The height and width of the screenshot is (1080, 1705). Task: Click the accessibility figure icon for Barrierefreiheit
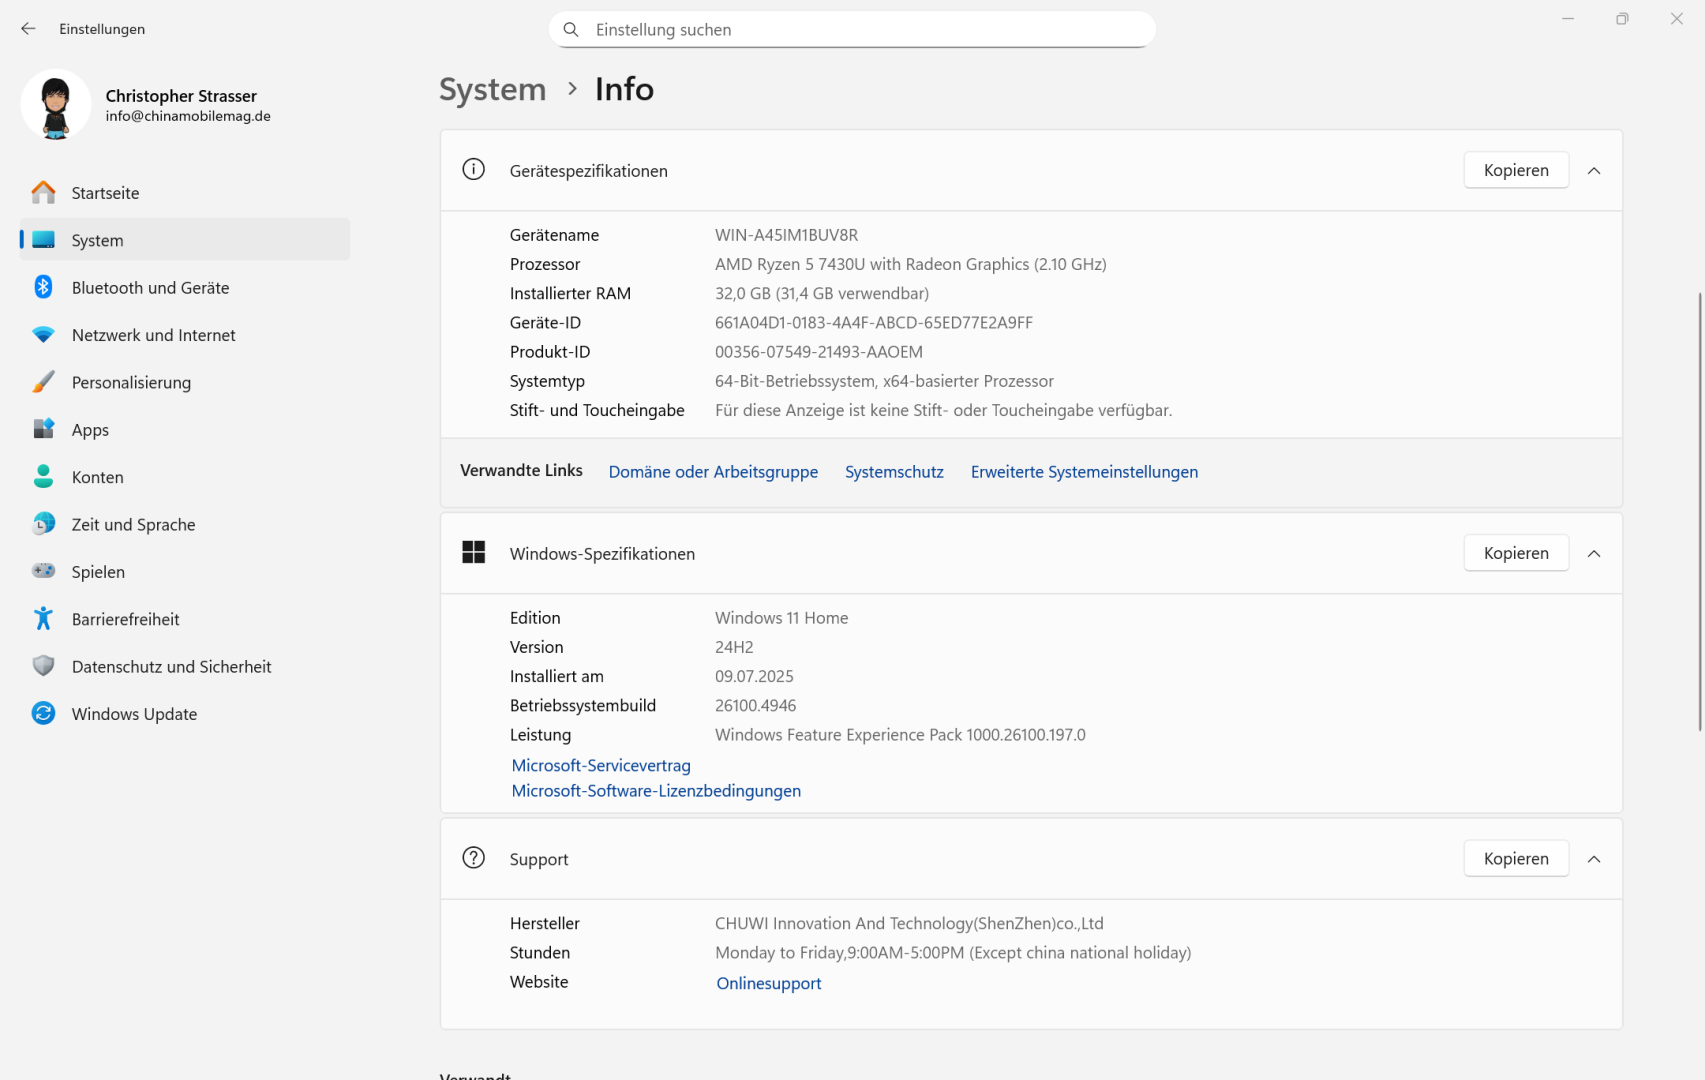click(43, 619)
